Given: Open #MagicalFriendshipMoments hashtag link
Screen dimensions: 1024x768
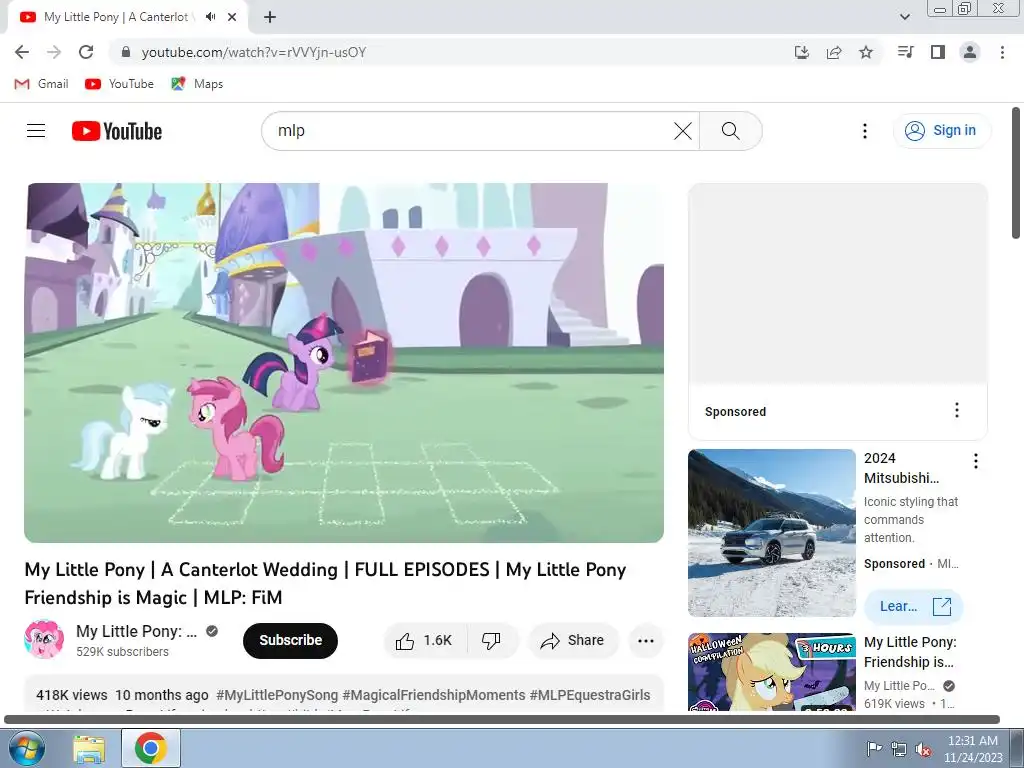Looking at the screenshot, I should coord(434,695).
